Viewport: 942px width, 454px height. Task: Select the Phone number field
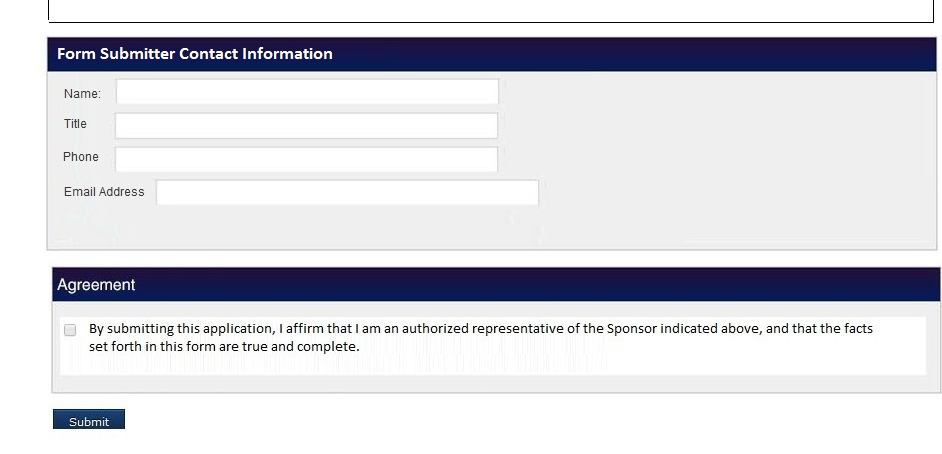click(x=306, y=158)
